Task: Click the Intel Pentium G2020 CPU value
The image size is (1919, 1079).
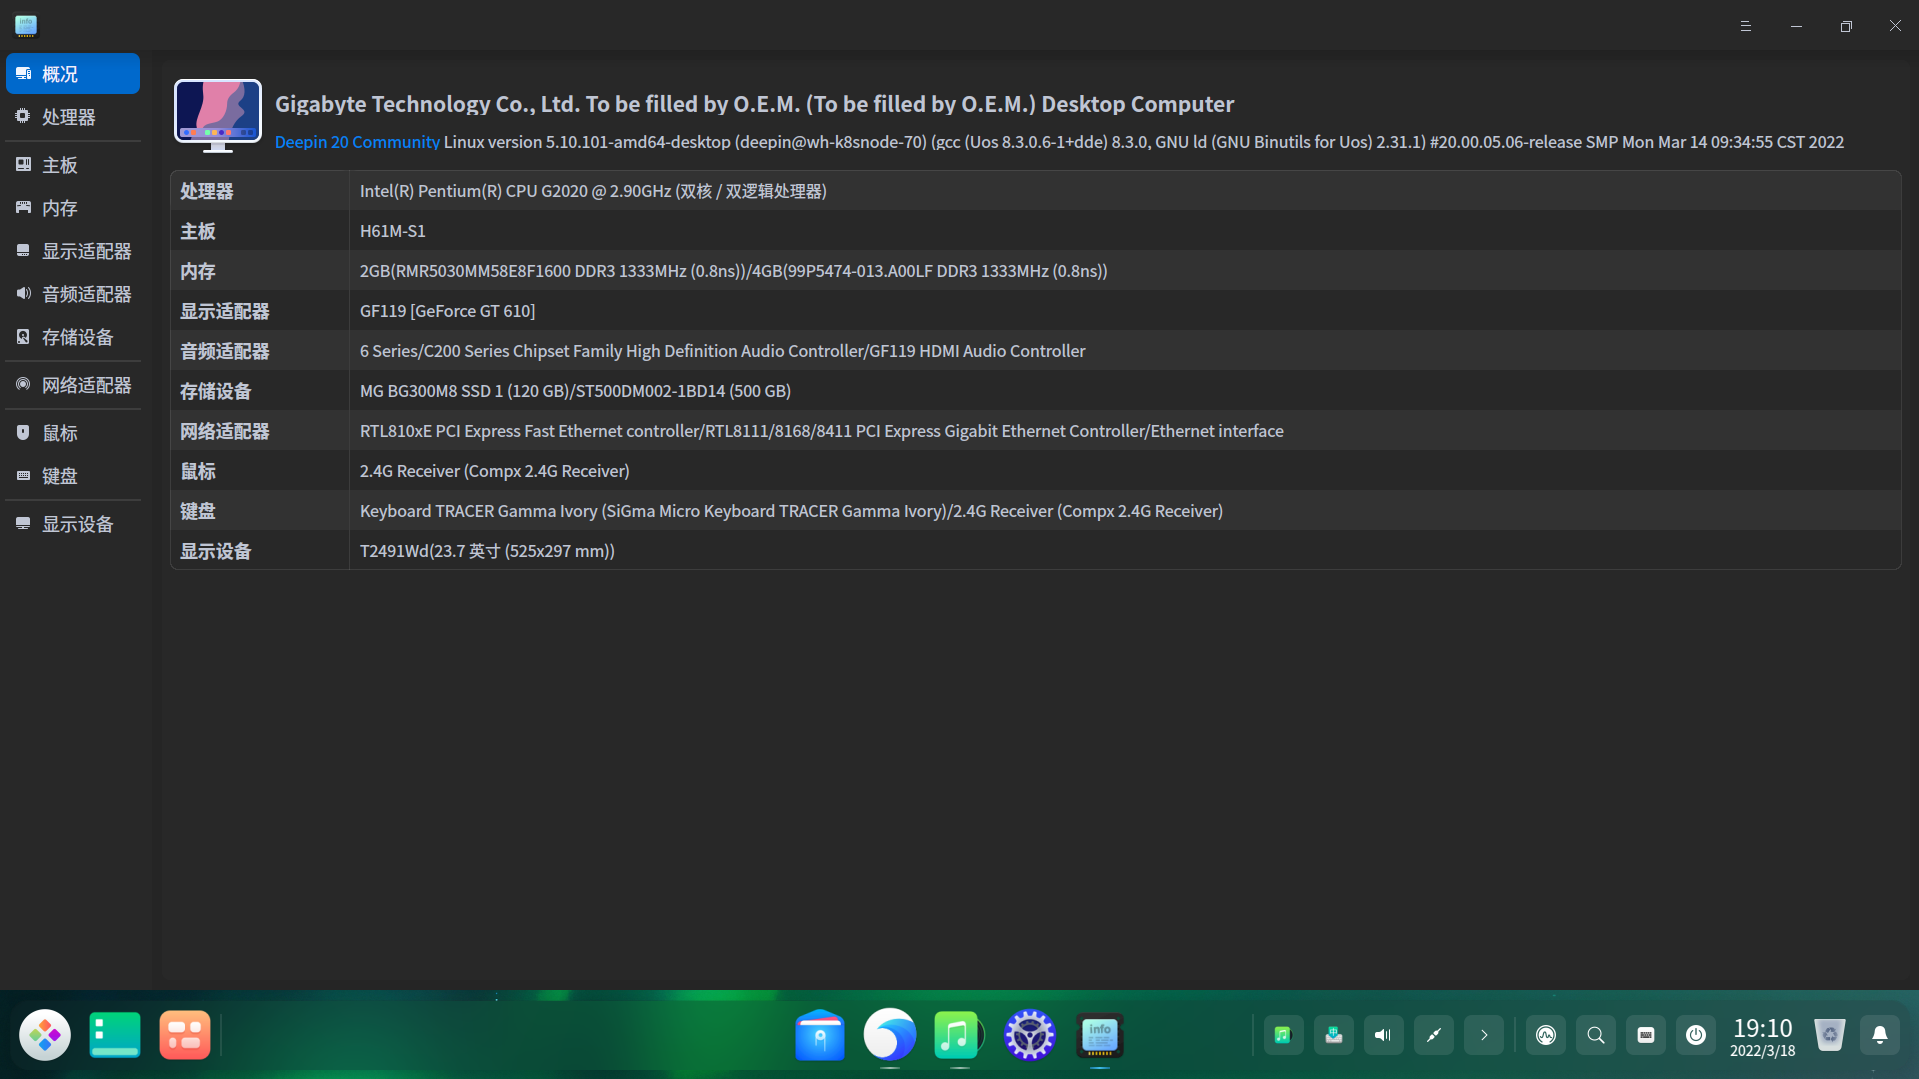Action: click(593, 191)
